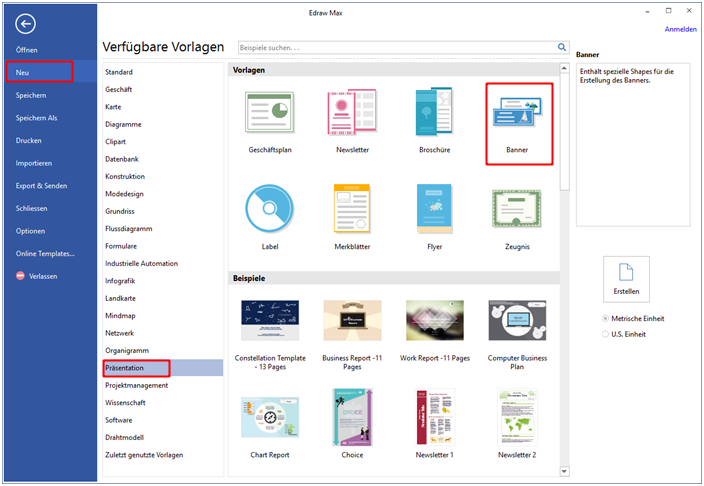The height and width of the screenshot is (486, 704).
Task: Select U.S. Einheit radio button
Action: point(605,334)
